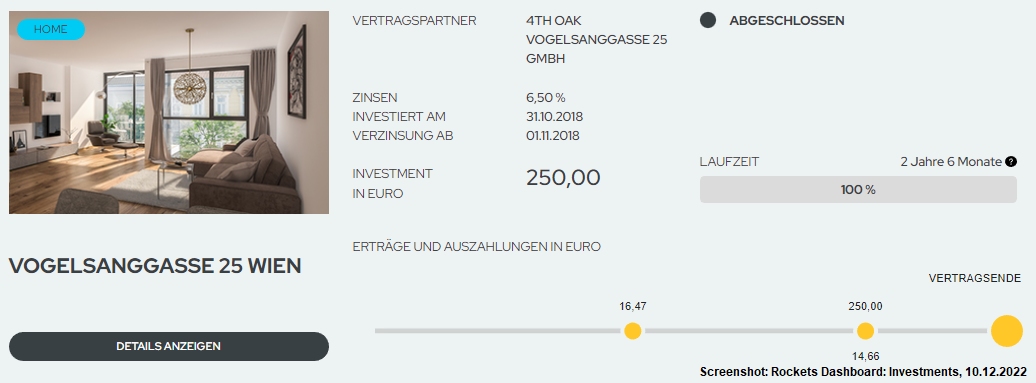
Task: Click the grey payout timeline track
Action: click(683, 331)
